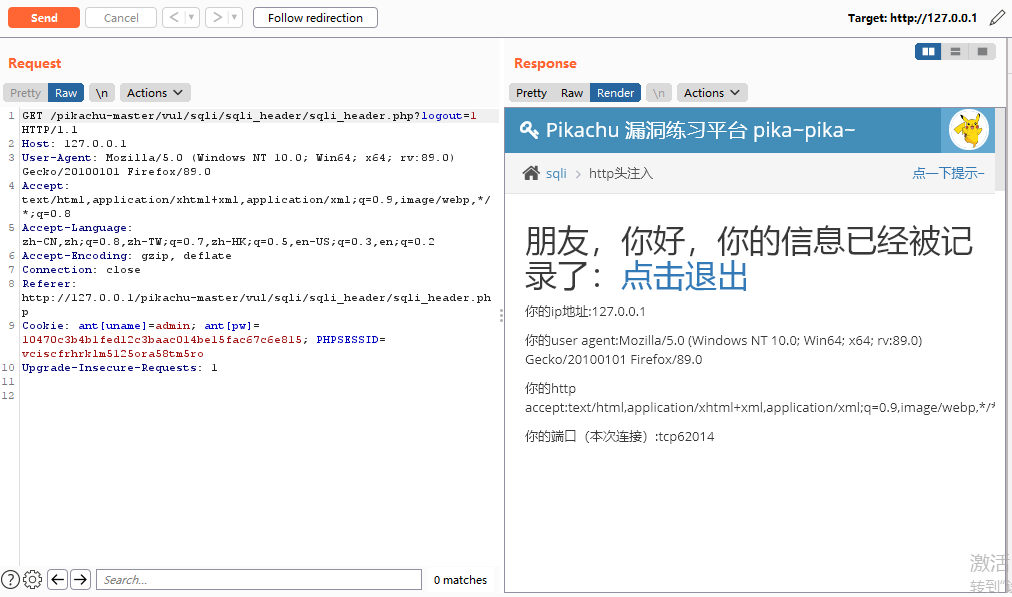The width and height of the screenshot is (1012, 597).
Task: Click the request Search input field
Action: (259, 580)
